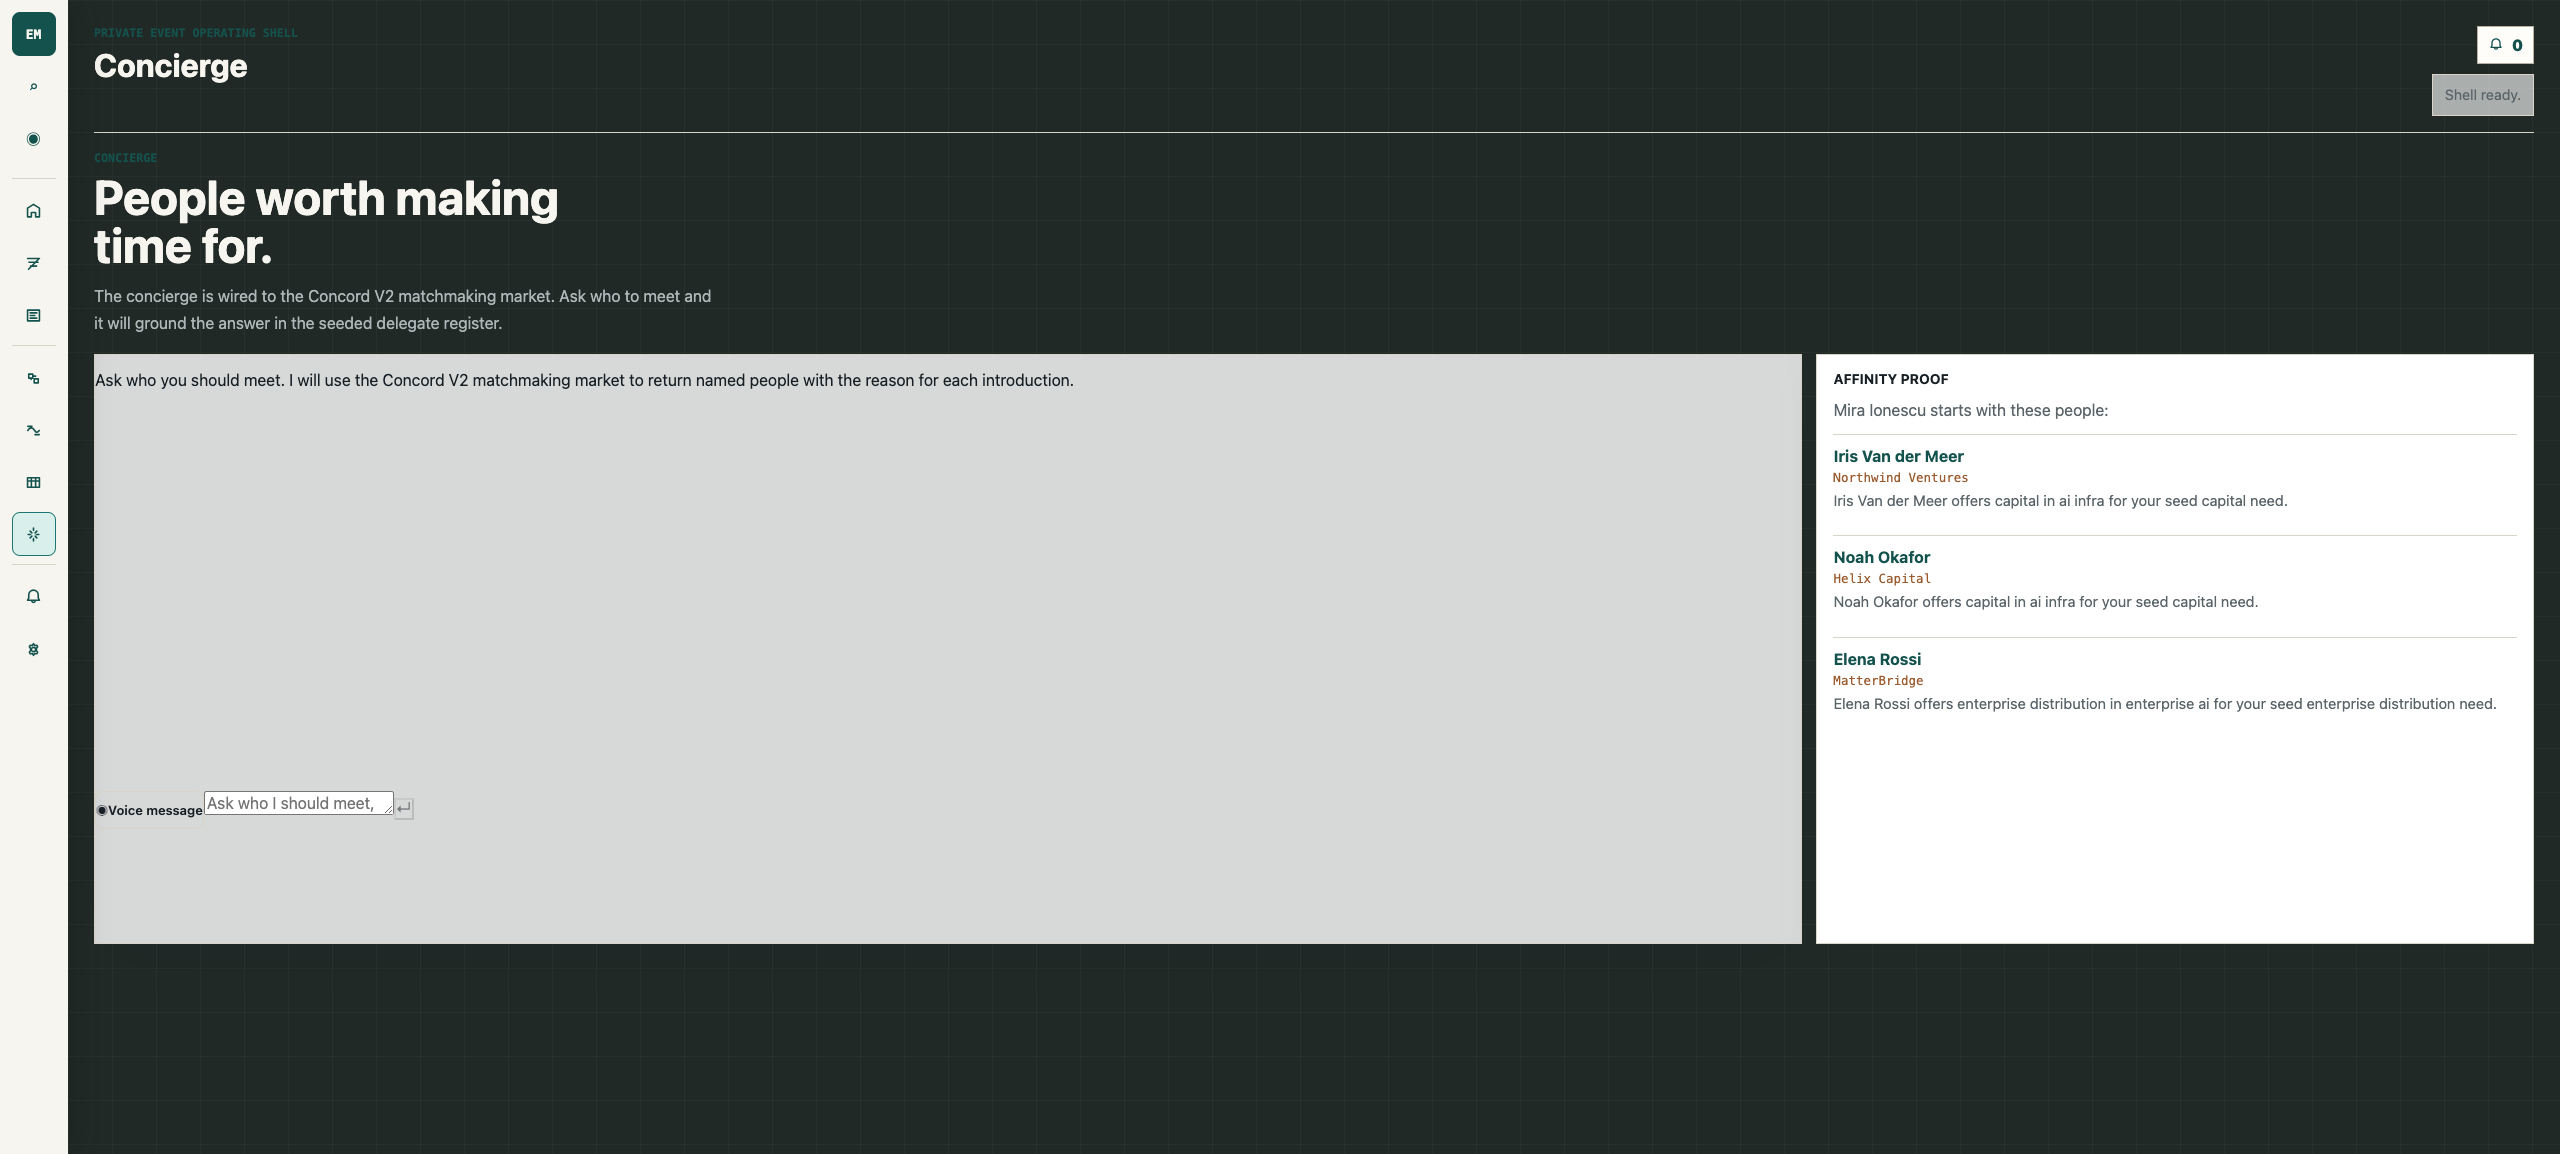Screen dimensions: 2560x1154
Task: Focus the 'Ask who I should meet' field
Action: click(298, 803)
